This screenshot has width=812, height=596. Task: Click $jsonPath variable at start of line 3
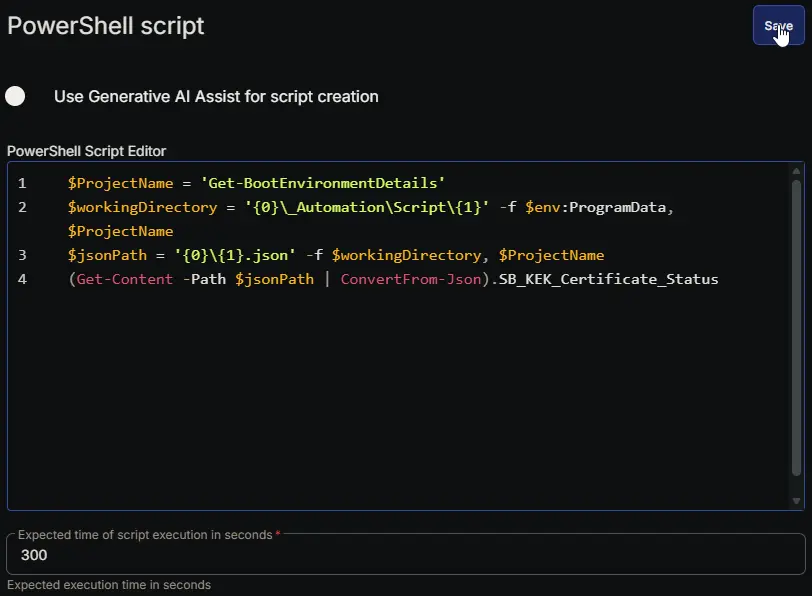click(107, 255)
